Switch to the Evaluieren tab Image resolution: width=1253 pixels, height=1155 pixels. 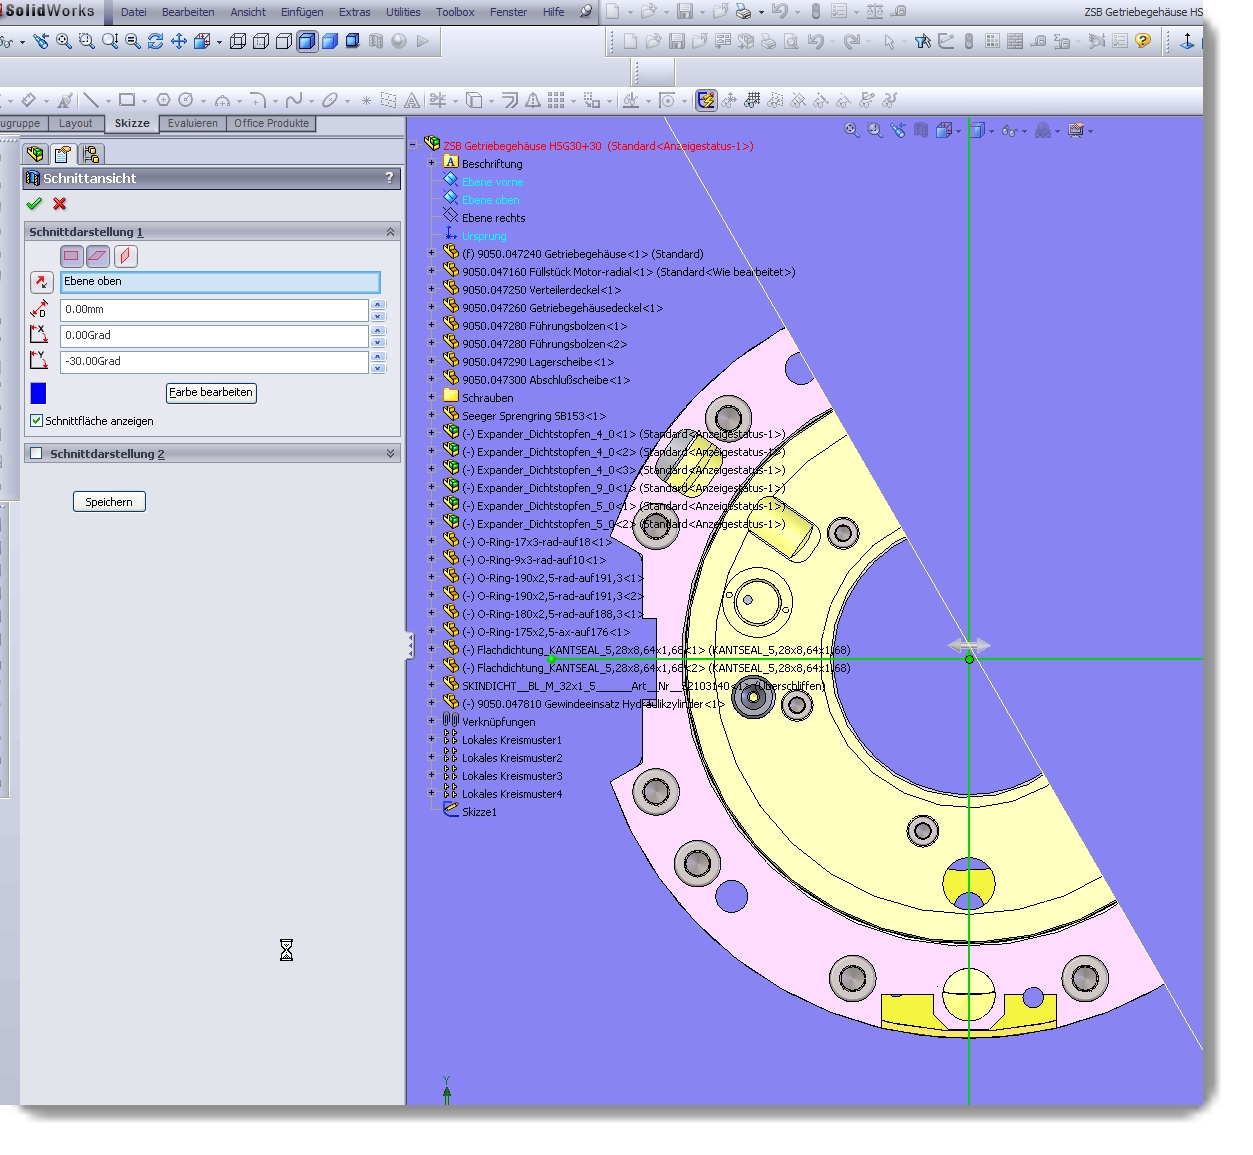click(x=192, y=124)
